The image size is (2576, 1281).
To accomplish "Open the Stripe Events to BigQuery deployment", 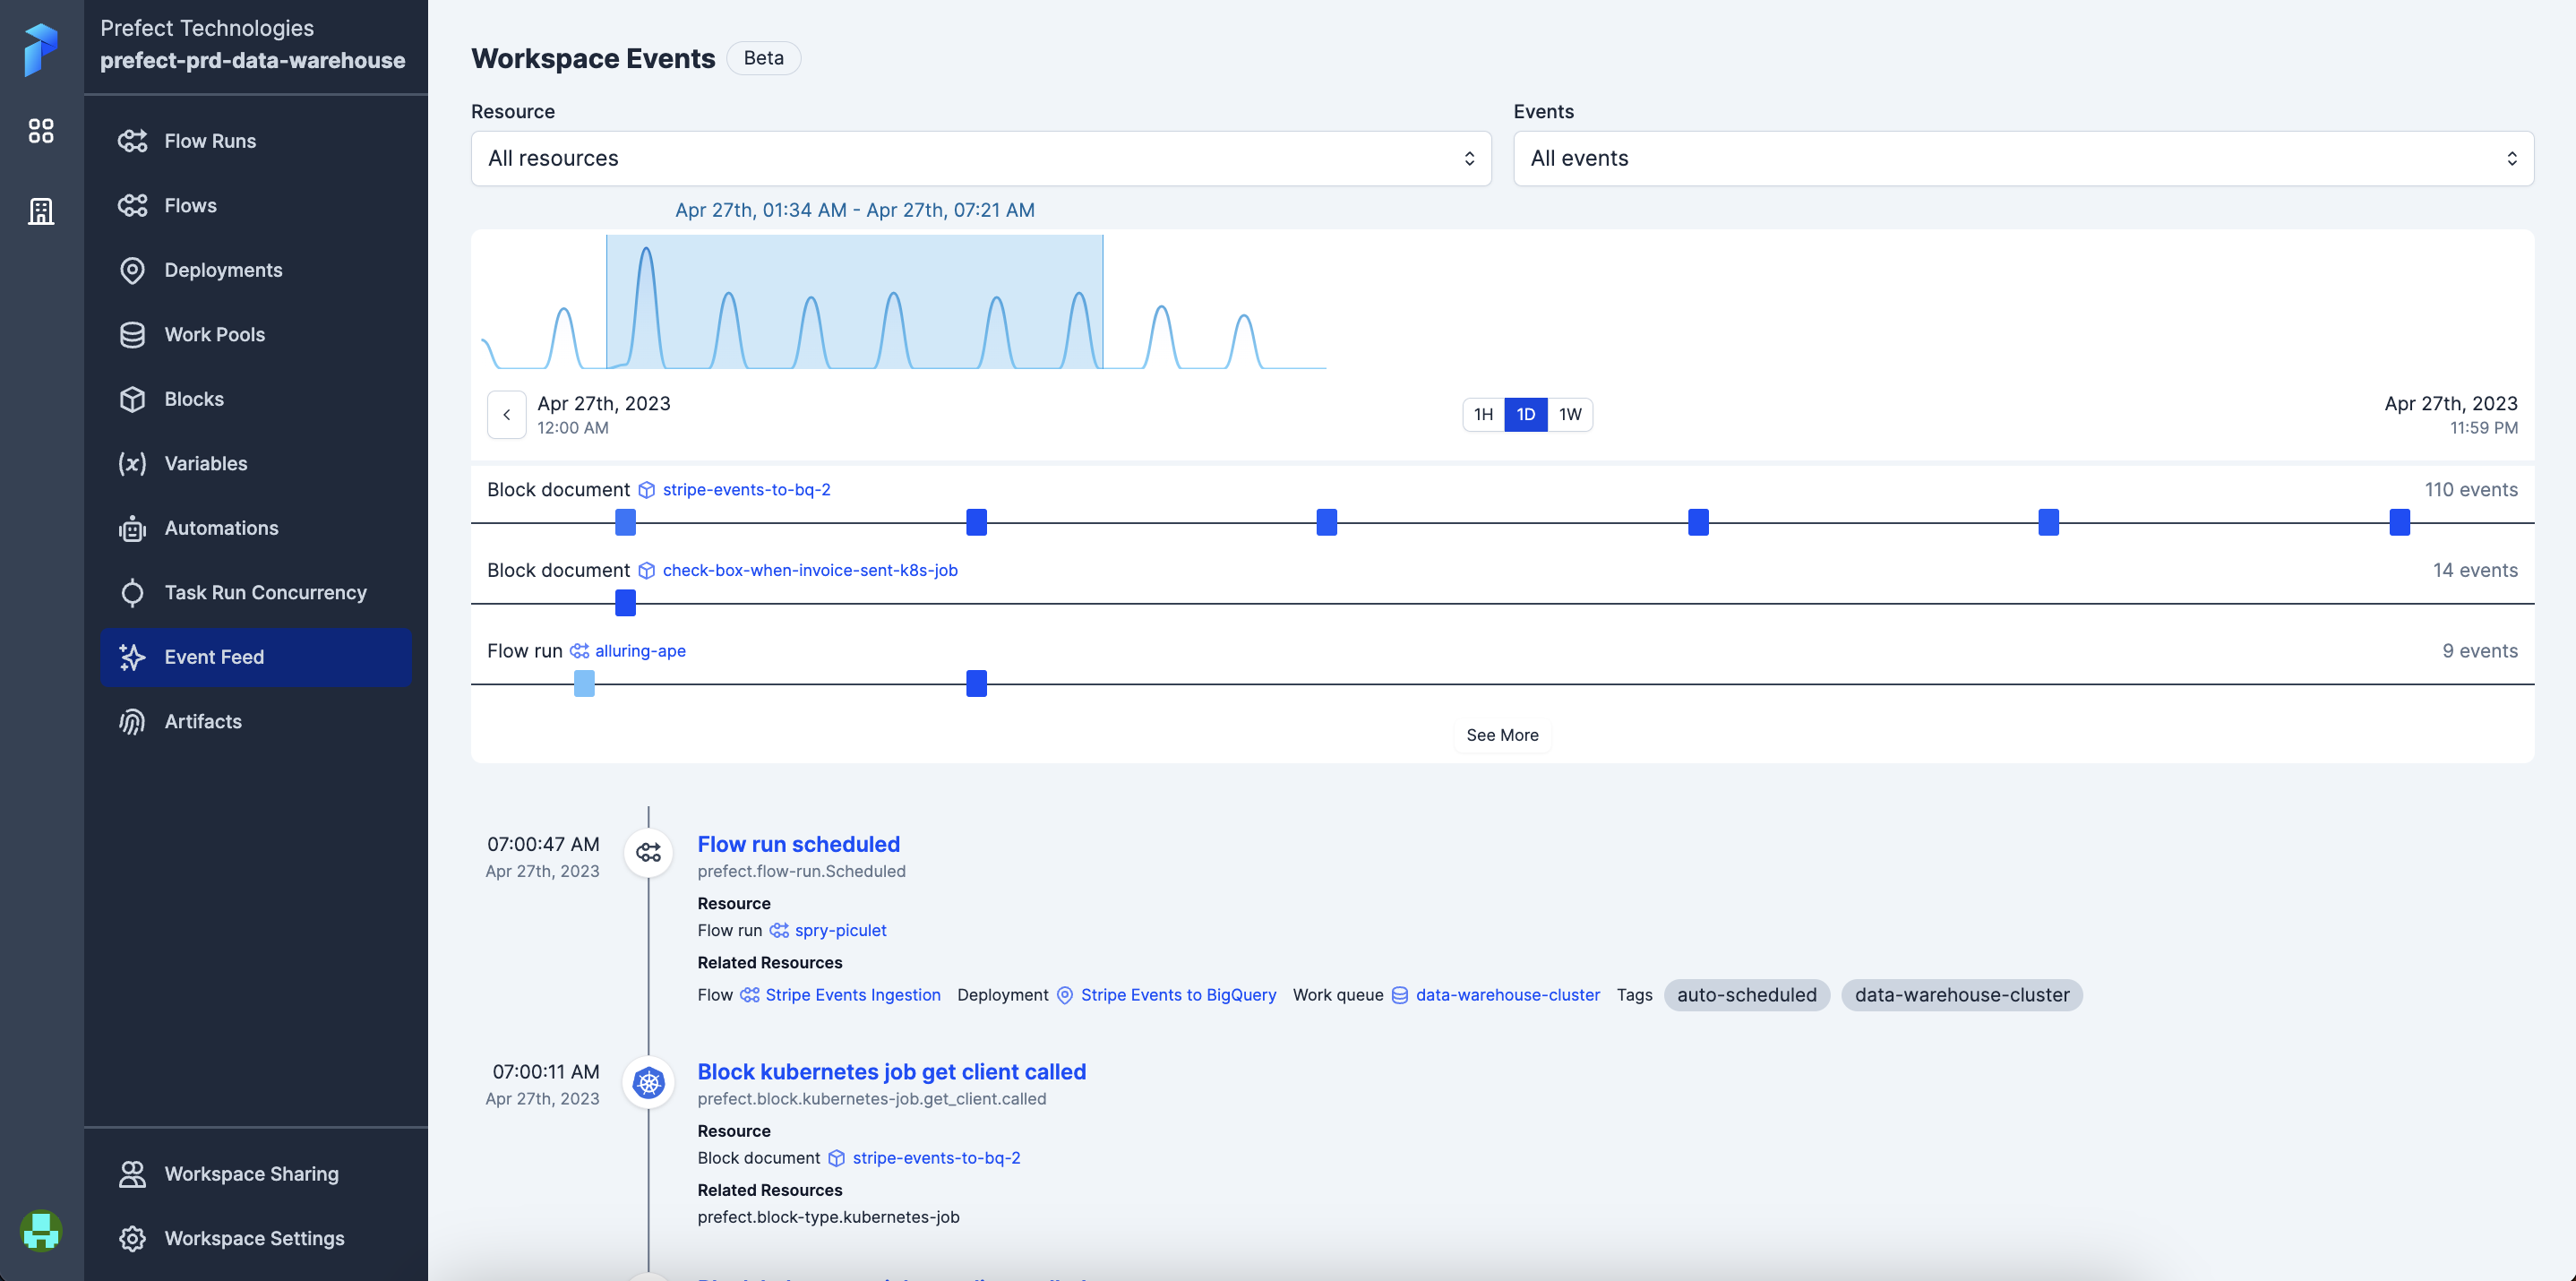I will tap(1178, 995).
